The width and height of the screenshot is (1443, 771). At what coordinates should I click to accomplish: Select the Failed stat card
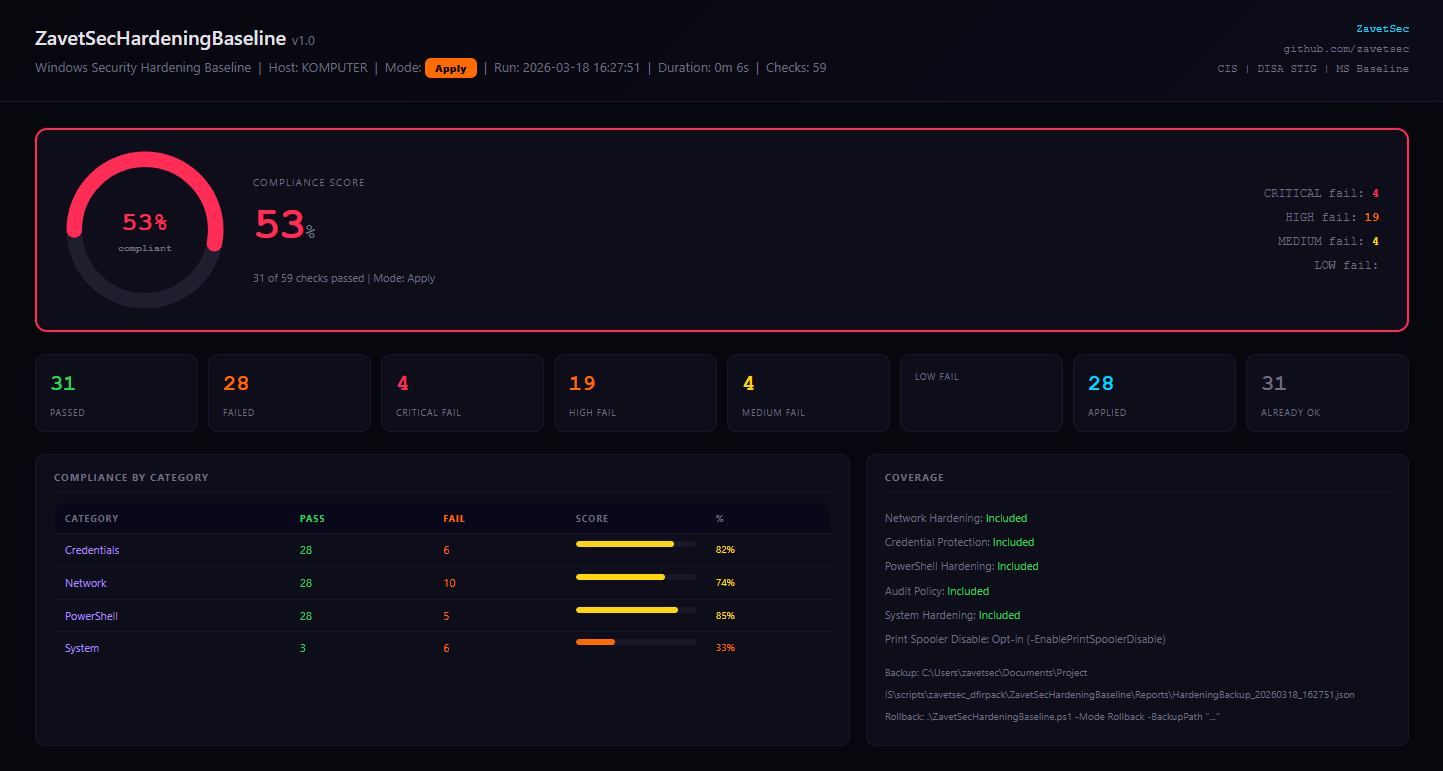pos(289,393)
